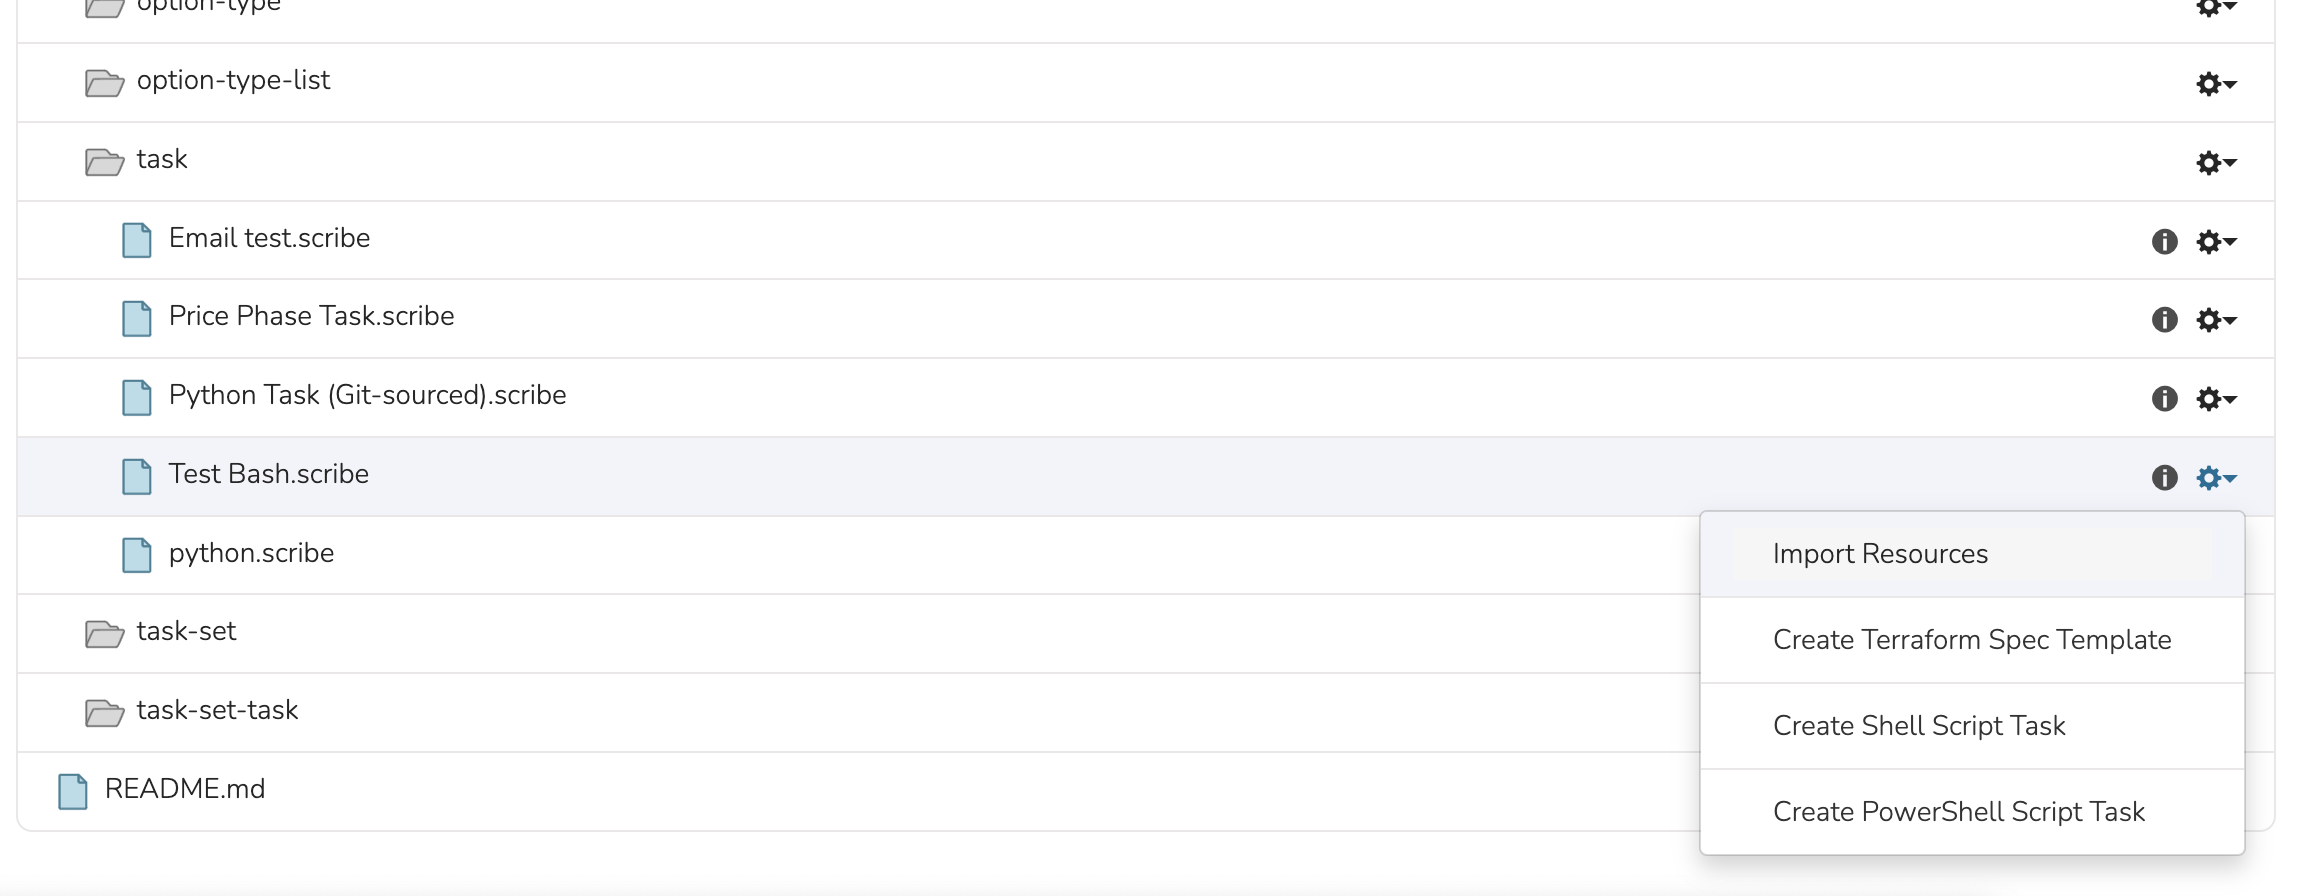Click info icon for Email test.scribe
Image resolution: width=2302 pixels, height=896 pixels.
click(2164, 242)
